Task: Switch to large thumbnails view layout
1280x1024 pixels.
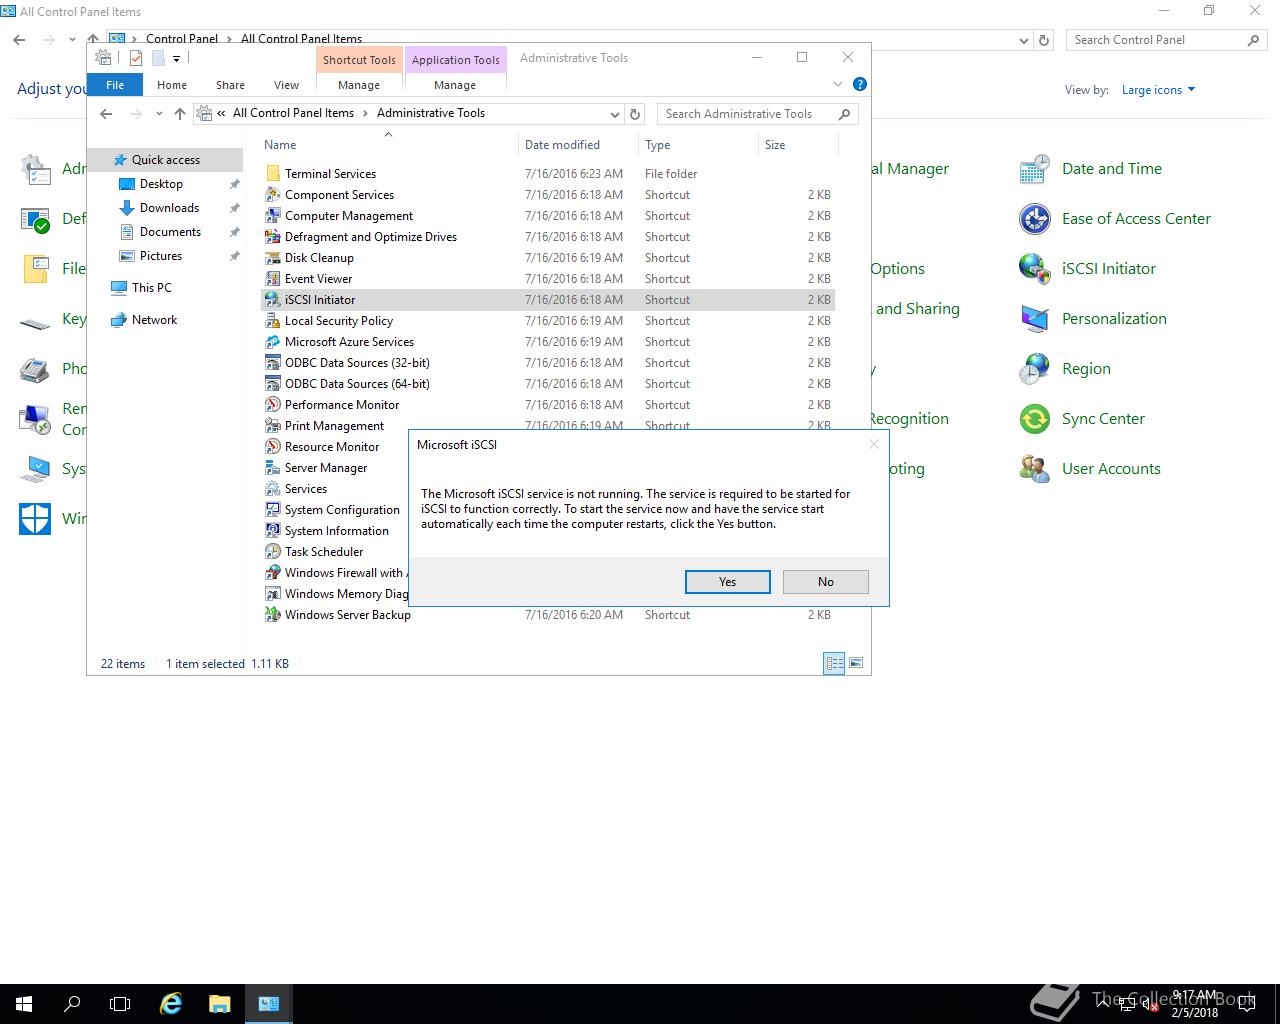Action: tap(856, 663)
